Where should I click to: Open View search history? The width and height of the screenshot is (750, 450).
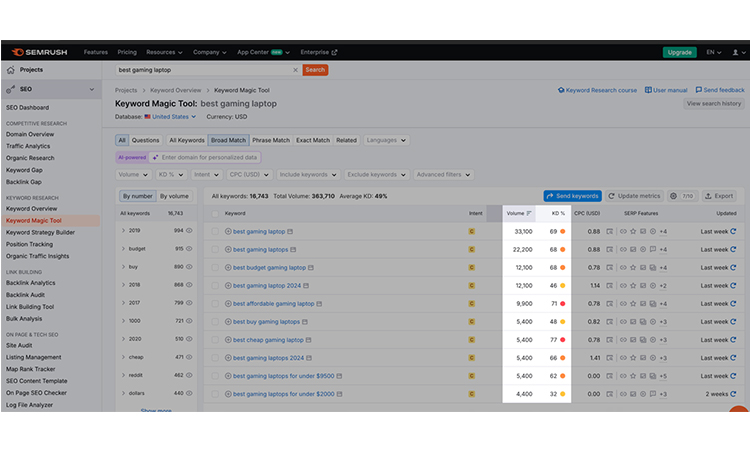pyautogui.click(x=714, y=103)
